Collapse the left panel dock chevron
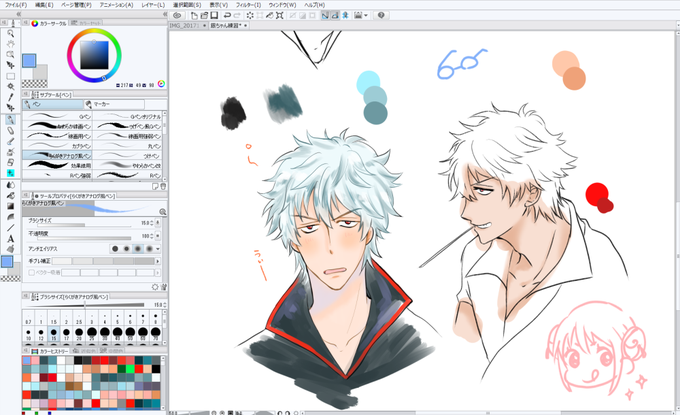The image size is (680, 415). [x=164, y=14]
